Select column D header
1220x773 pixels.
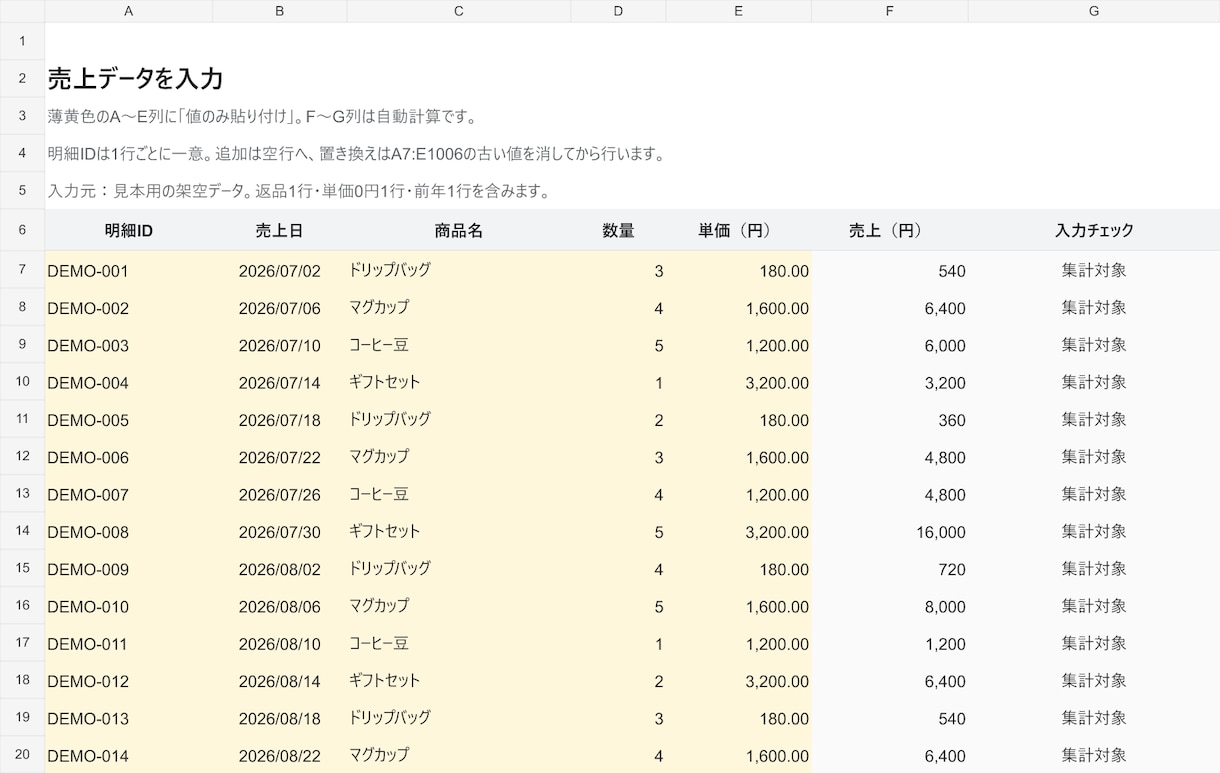click(618, 11)
